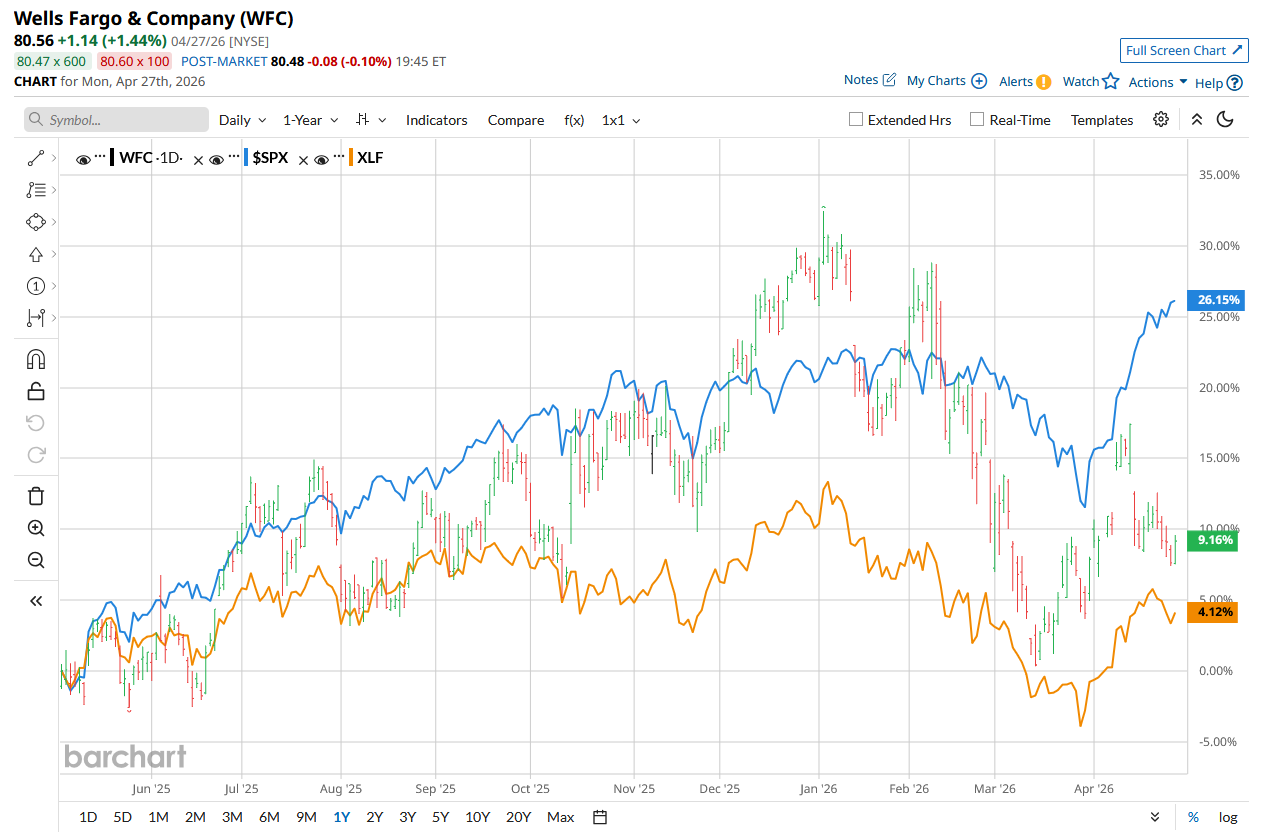The width and height of the screenshot is (1275, 832).
Task: Open the Indicators menu
Action: coord(436,120)
